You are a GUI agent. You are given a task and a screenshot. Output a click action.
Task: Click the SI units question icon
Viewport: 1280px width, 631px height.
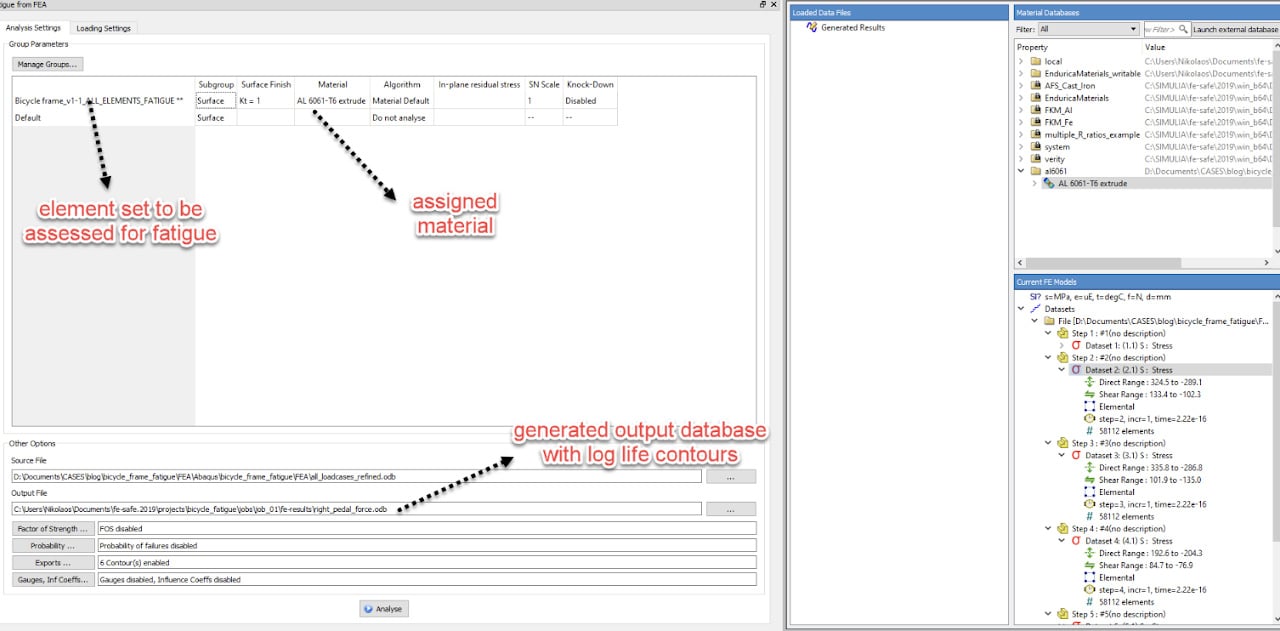(x=1034, y=296)
